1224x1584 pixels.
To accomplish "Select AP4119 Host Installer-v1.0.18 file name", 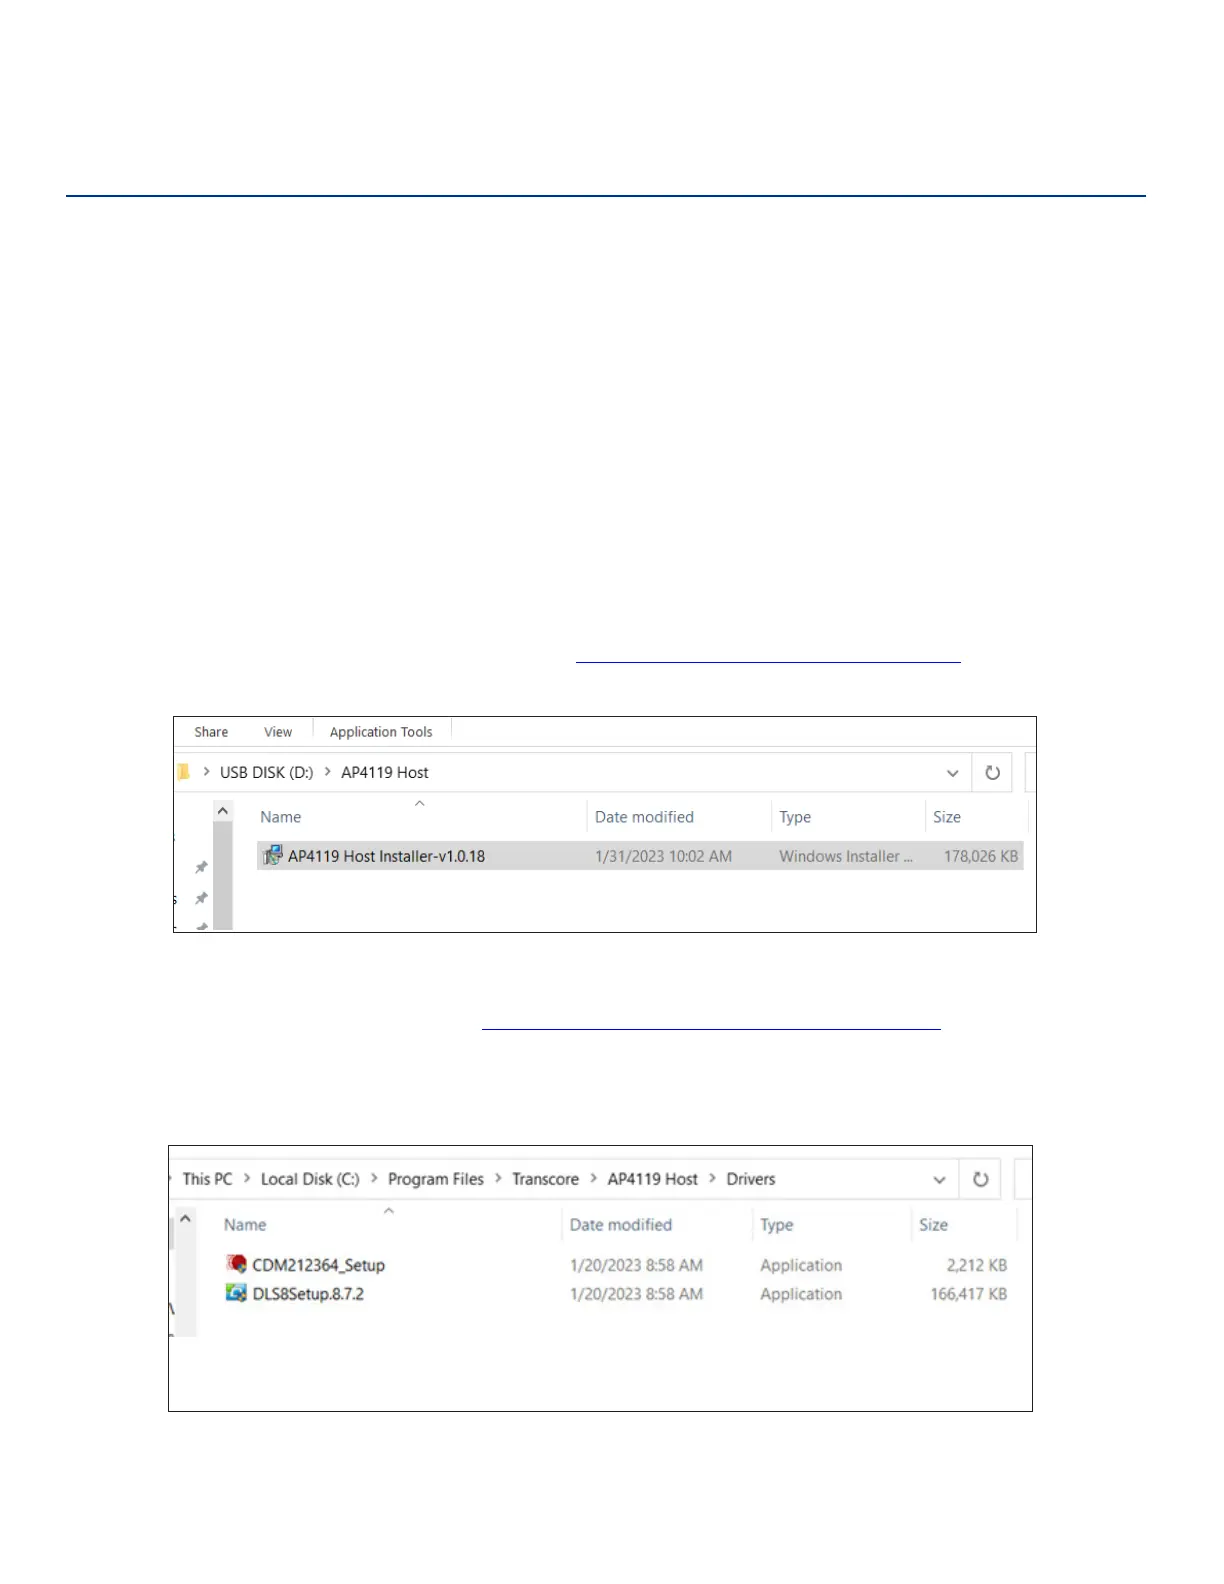I will coord(386,856).
